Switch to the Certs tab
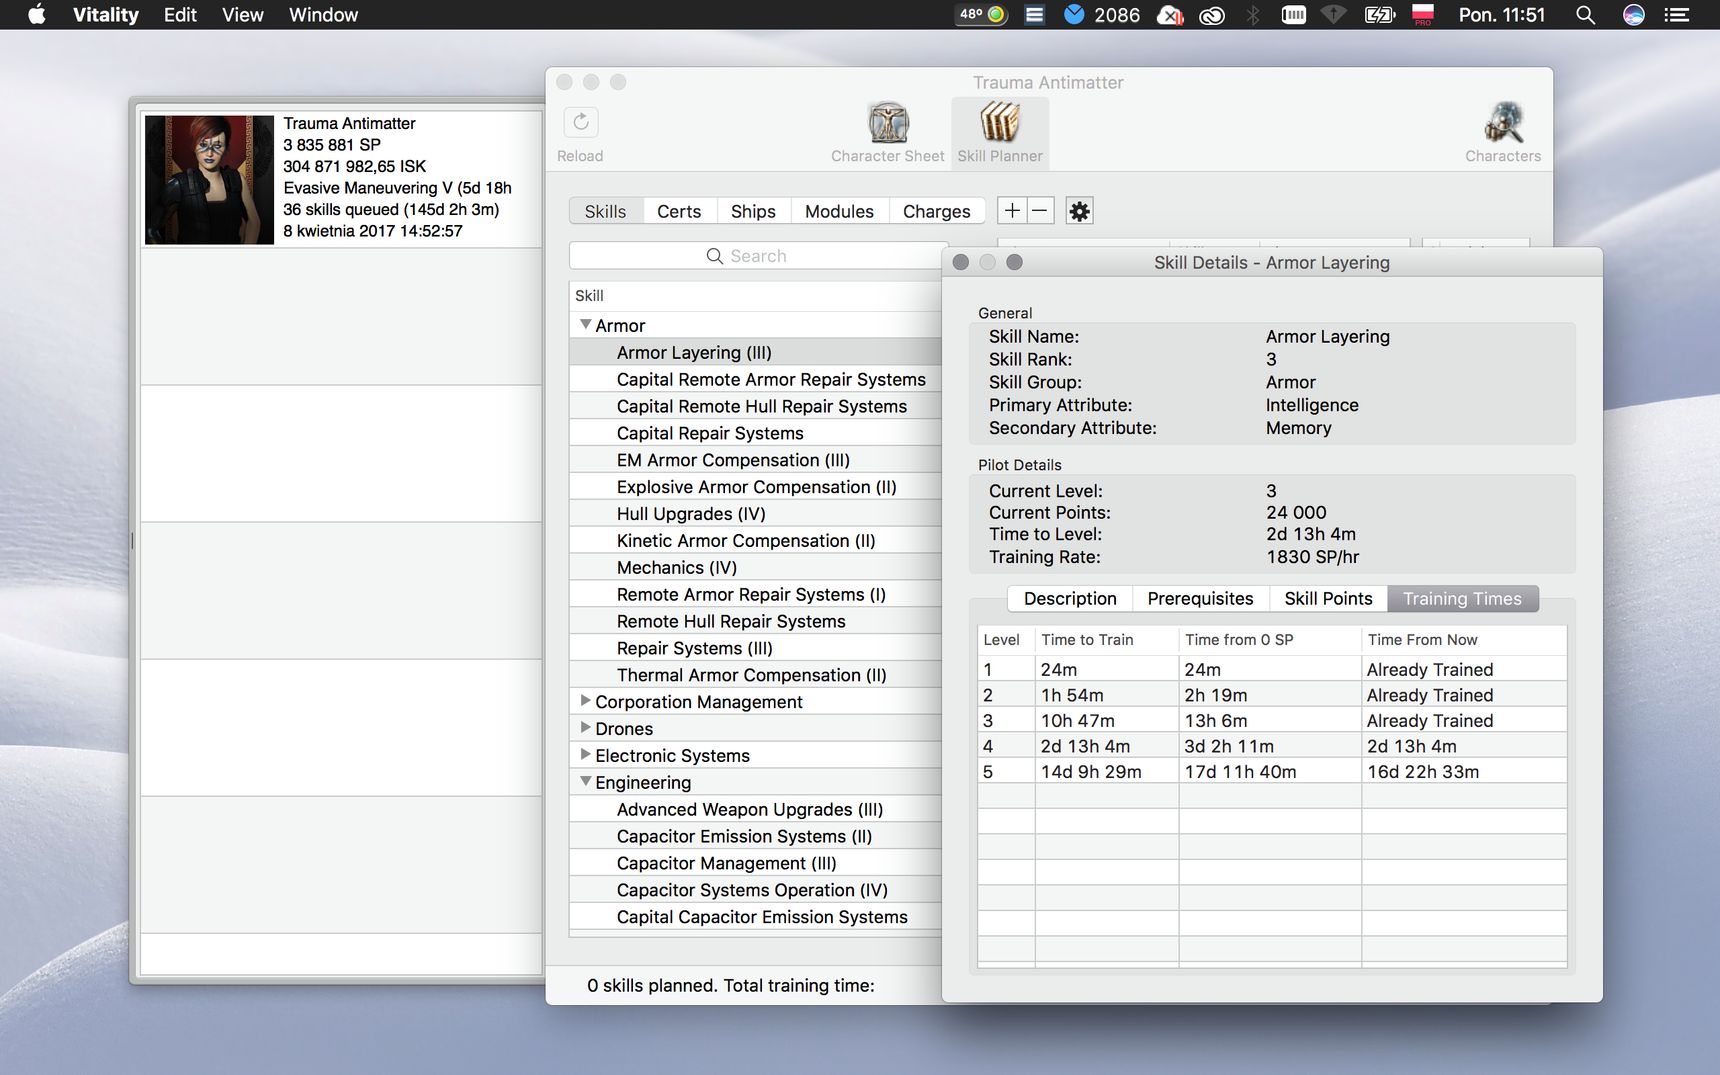The image size is (1720, 1075). pos(679,211)
